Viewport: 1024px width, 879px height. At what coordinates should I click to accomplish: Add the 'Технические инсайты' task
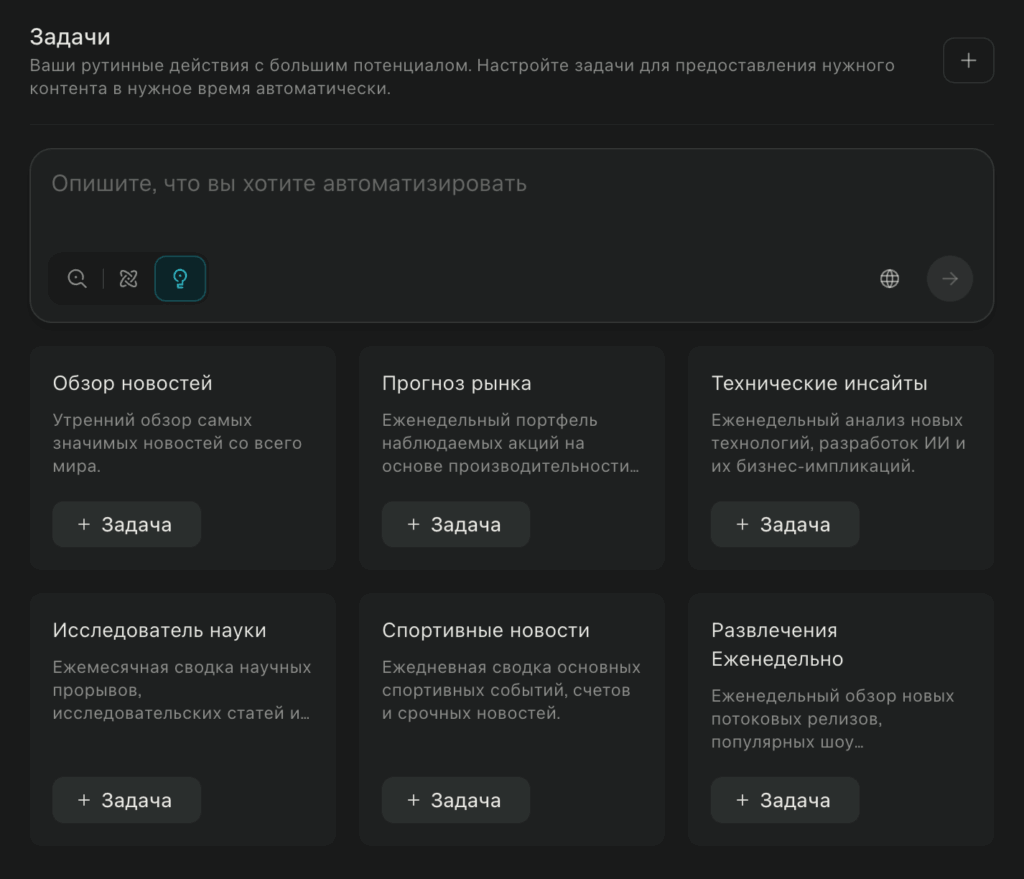(784, 524)
